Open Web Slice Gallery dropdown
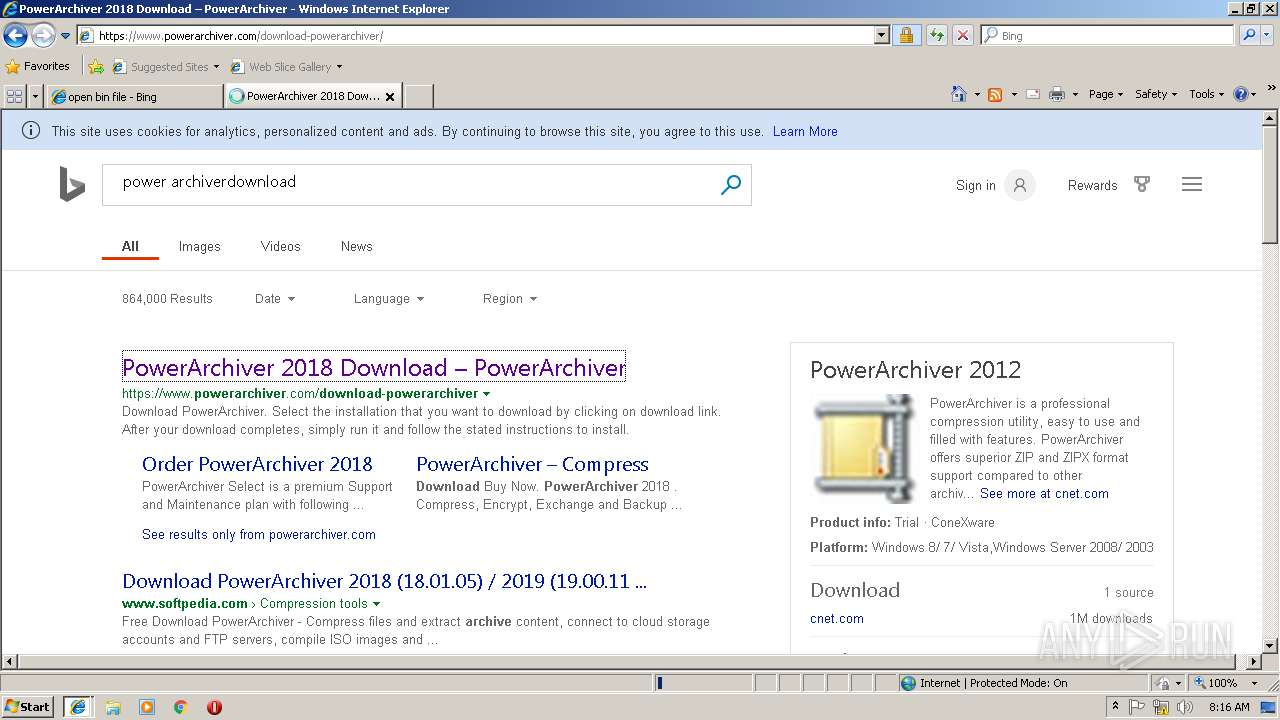Screen dimensions: 1280x720 [286, 67]
